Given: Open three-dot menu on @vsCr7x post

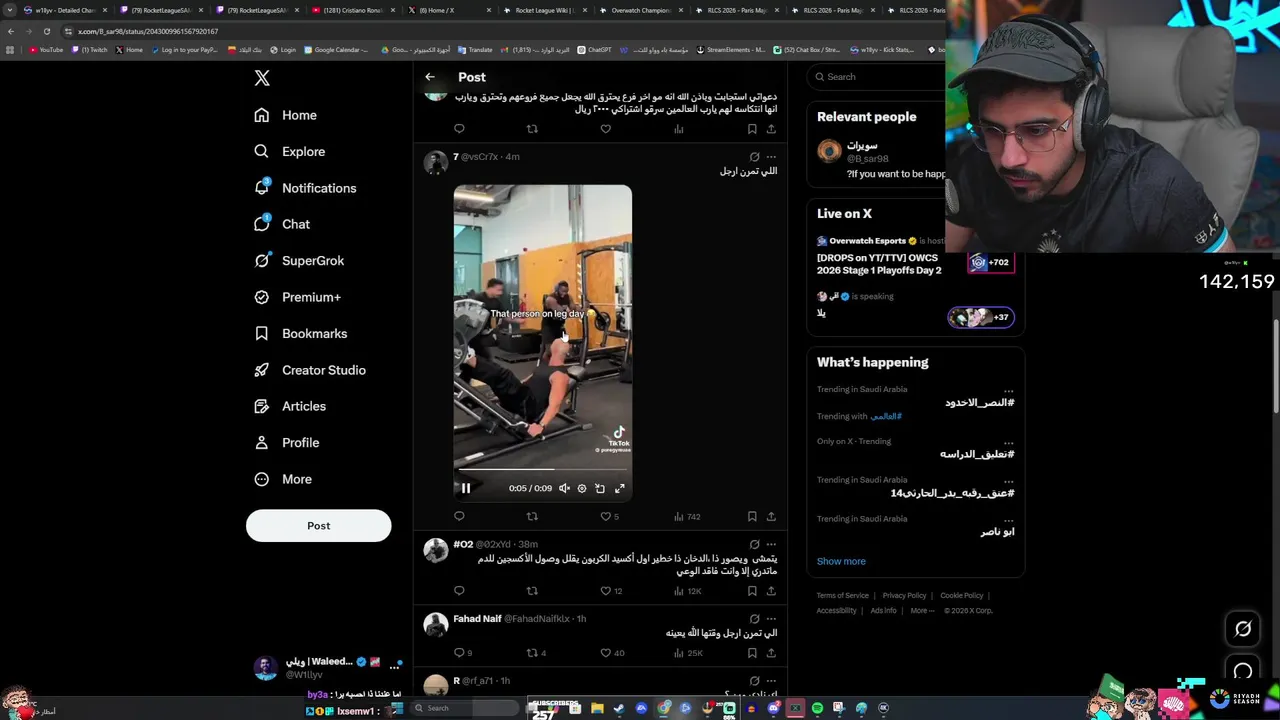Looking at the screenshot, I should click(771, 157).
